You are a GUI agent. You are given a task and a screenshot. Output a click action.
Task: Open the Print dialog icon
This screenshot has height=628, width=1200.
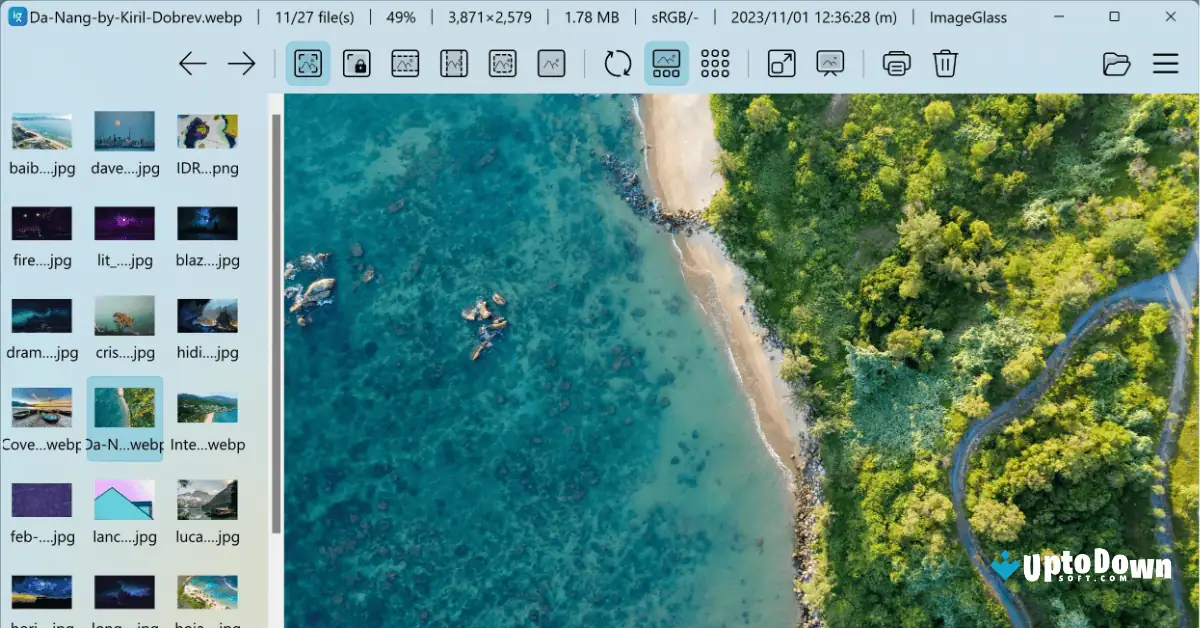tap(896, 63)
